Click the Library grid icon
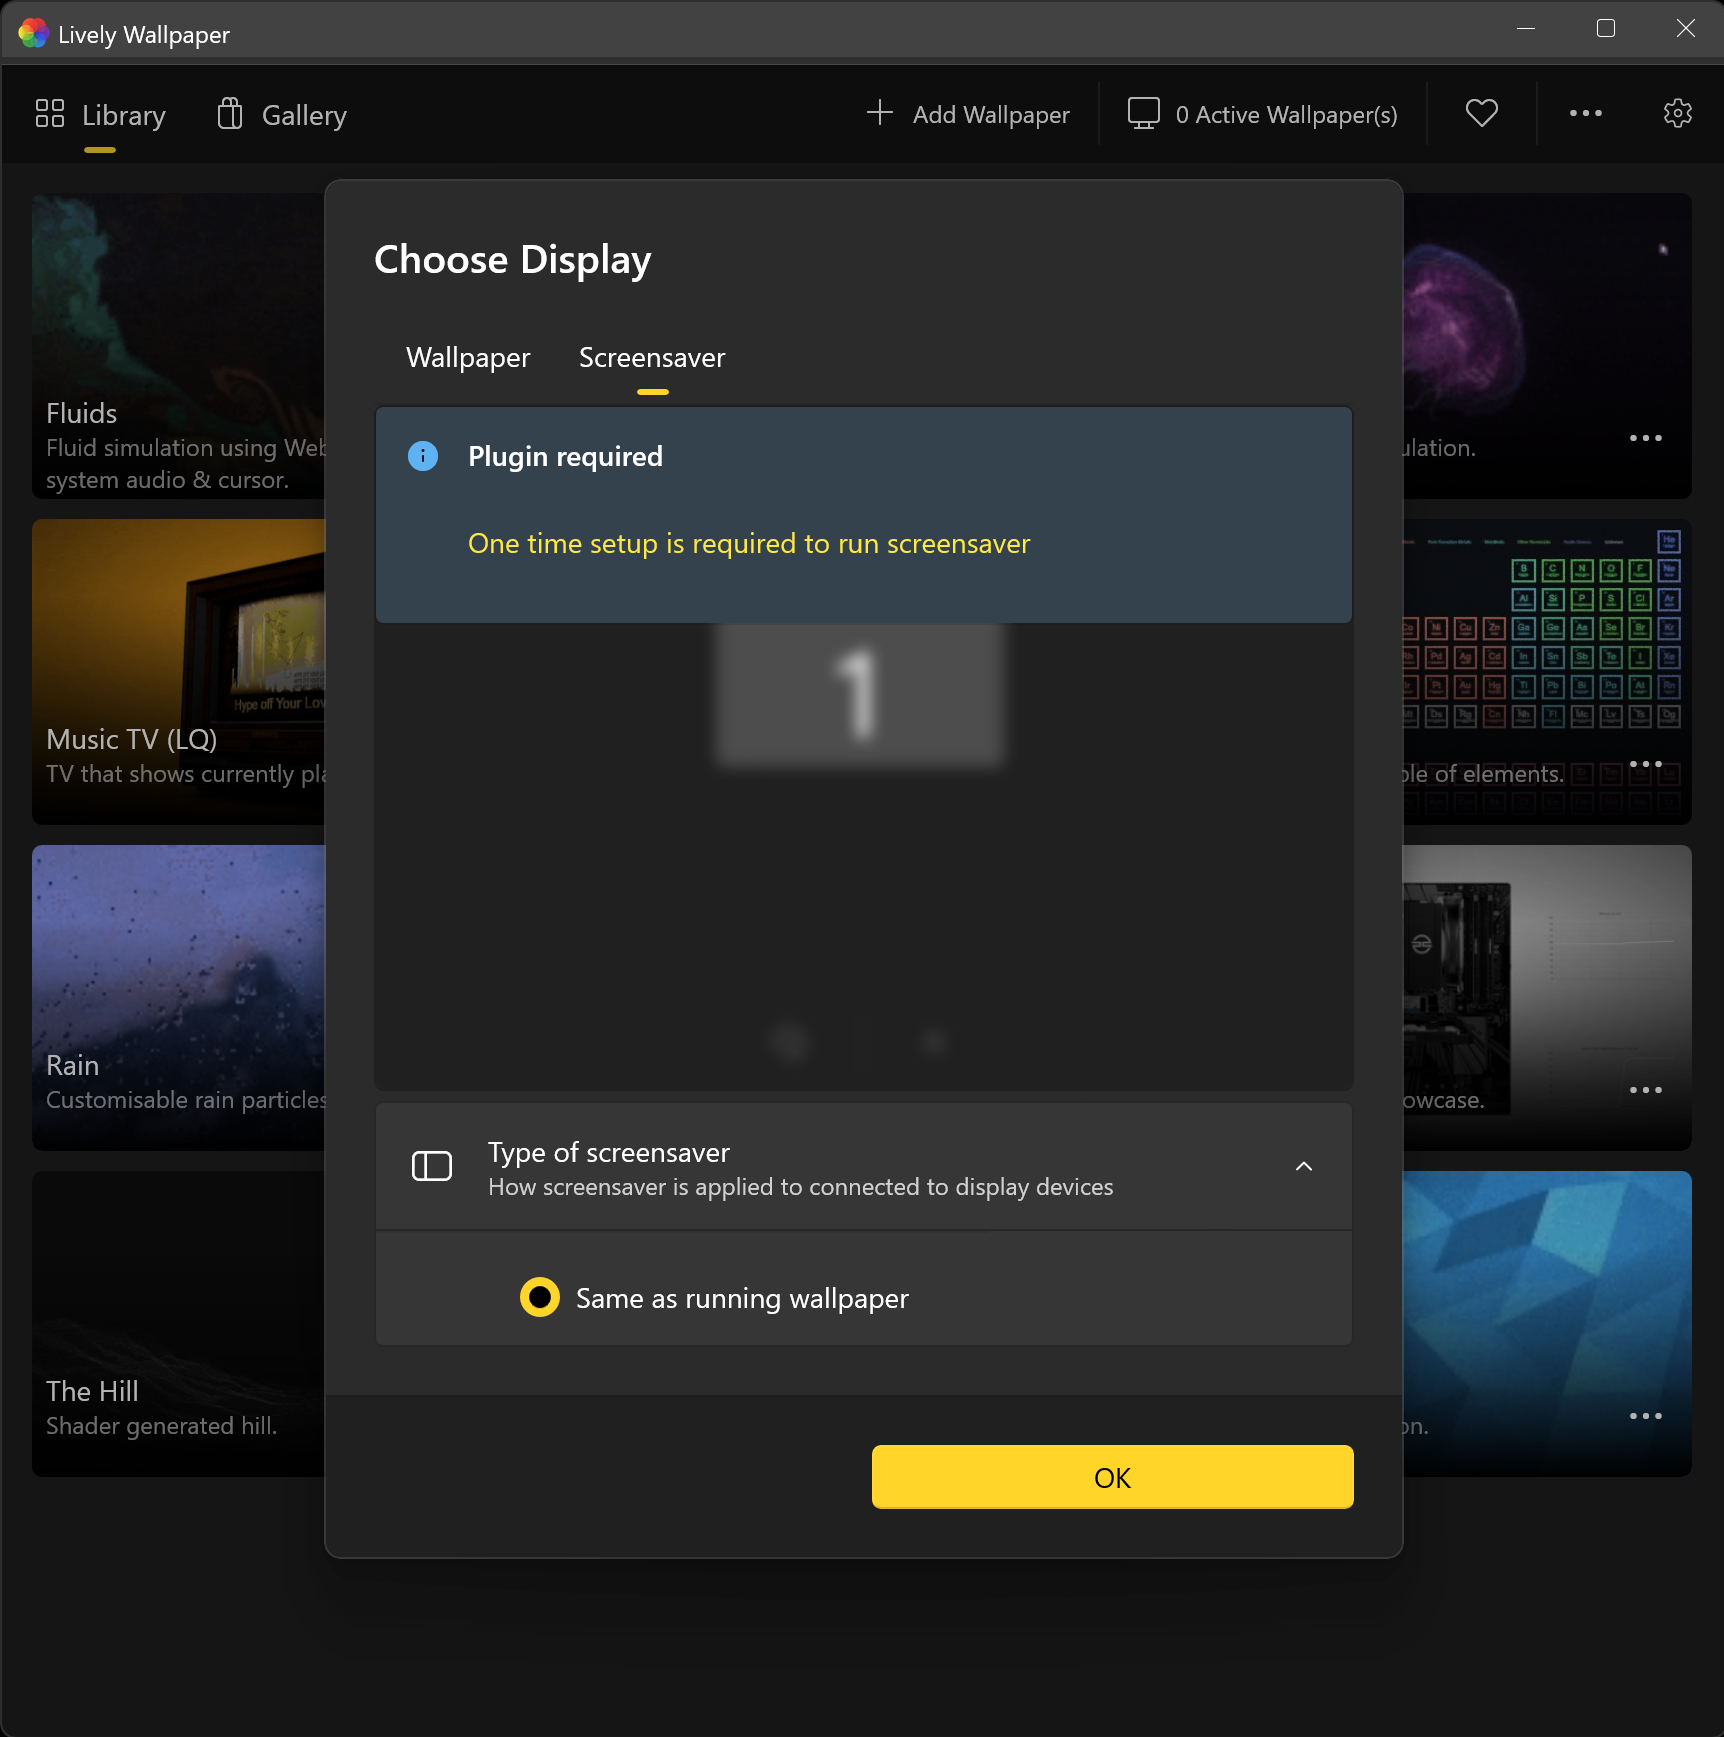Screen dimensions: 1724x1737 tap(49, 113)
